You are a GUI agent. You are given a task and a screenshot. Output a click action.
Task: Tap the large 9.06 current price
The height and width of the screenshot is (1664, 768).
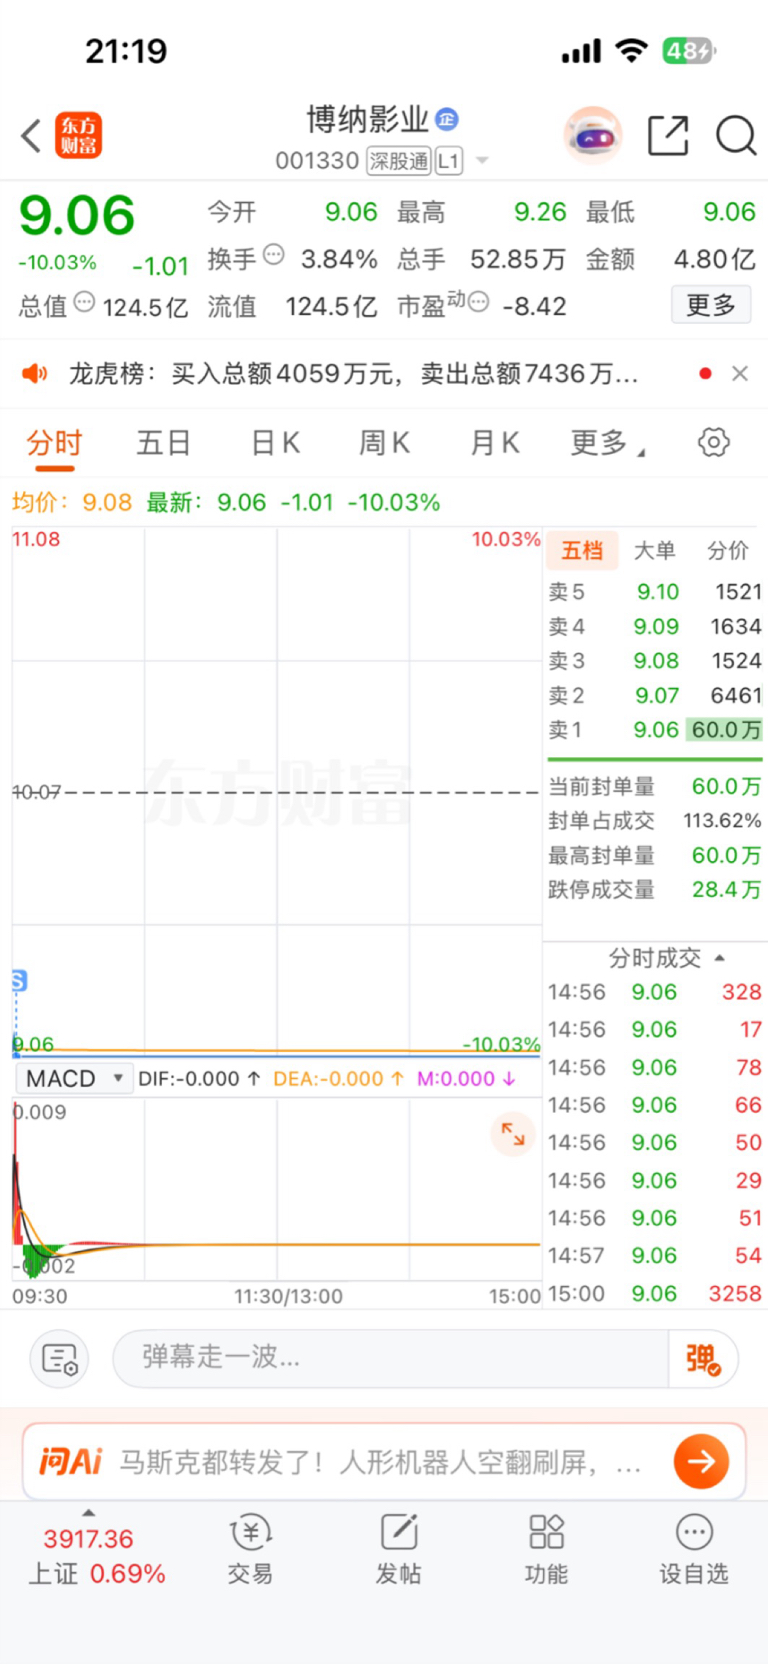(x=77, y=216)
